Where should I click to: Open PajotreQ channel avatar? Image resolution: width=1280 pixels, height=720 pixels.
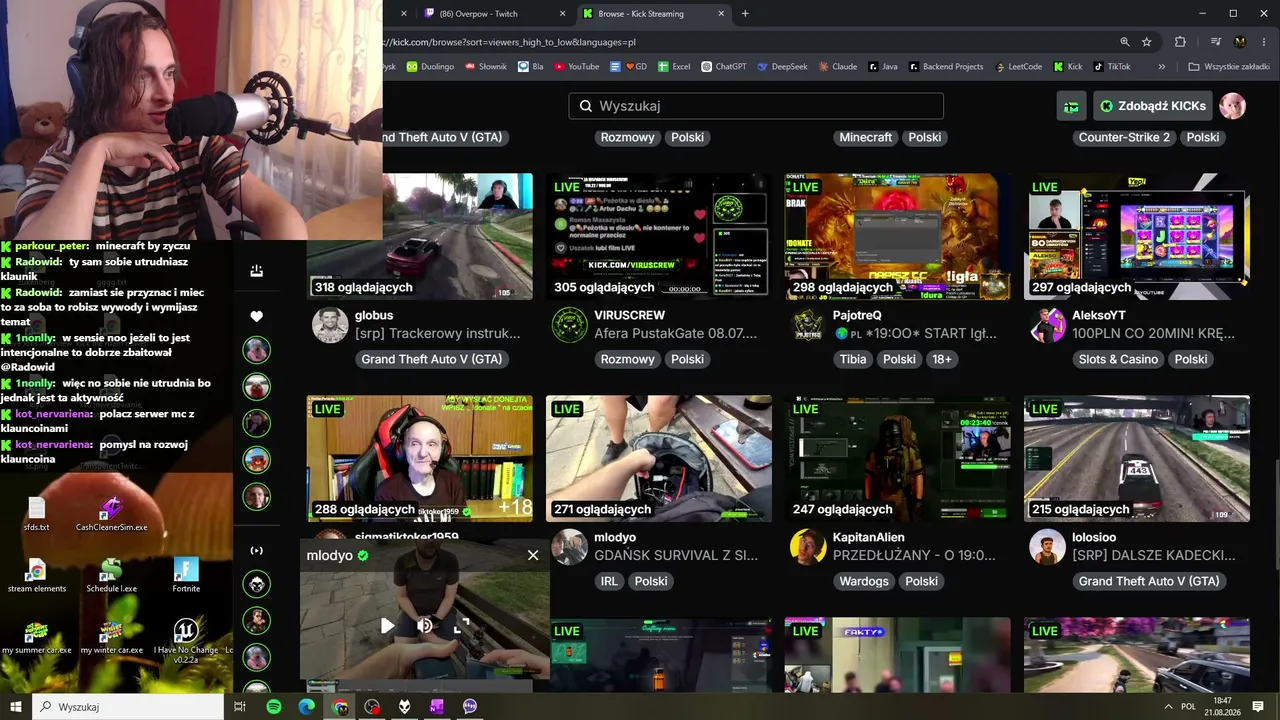(808, 325)
